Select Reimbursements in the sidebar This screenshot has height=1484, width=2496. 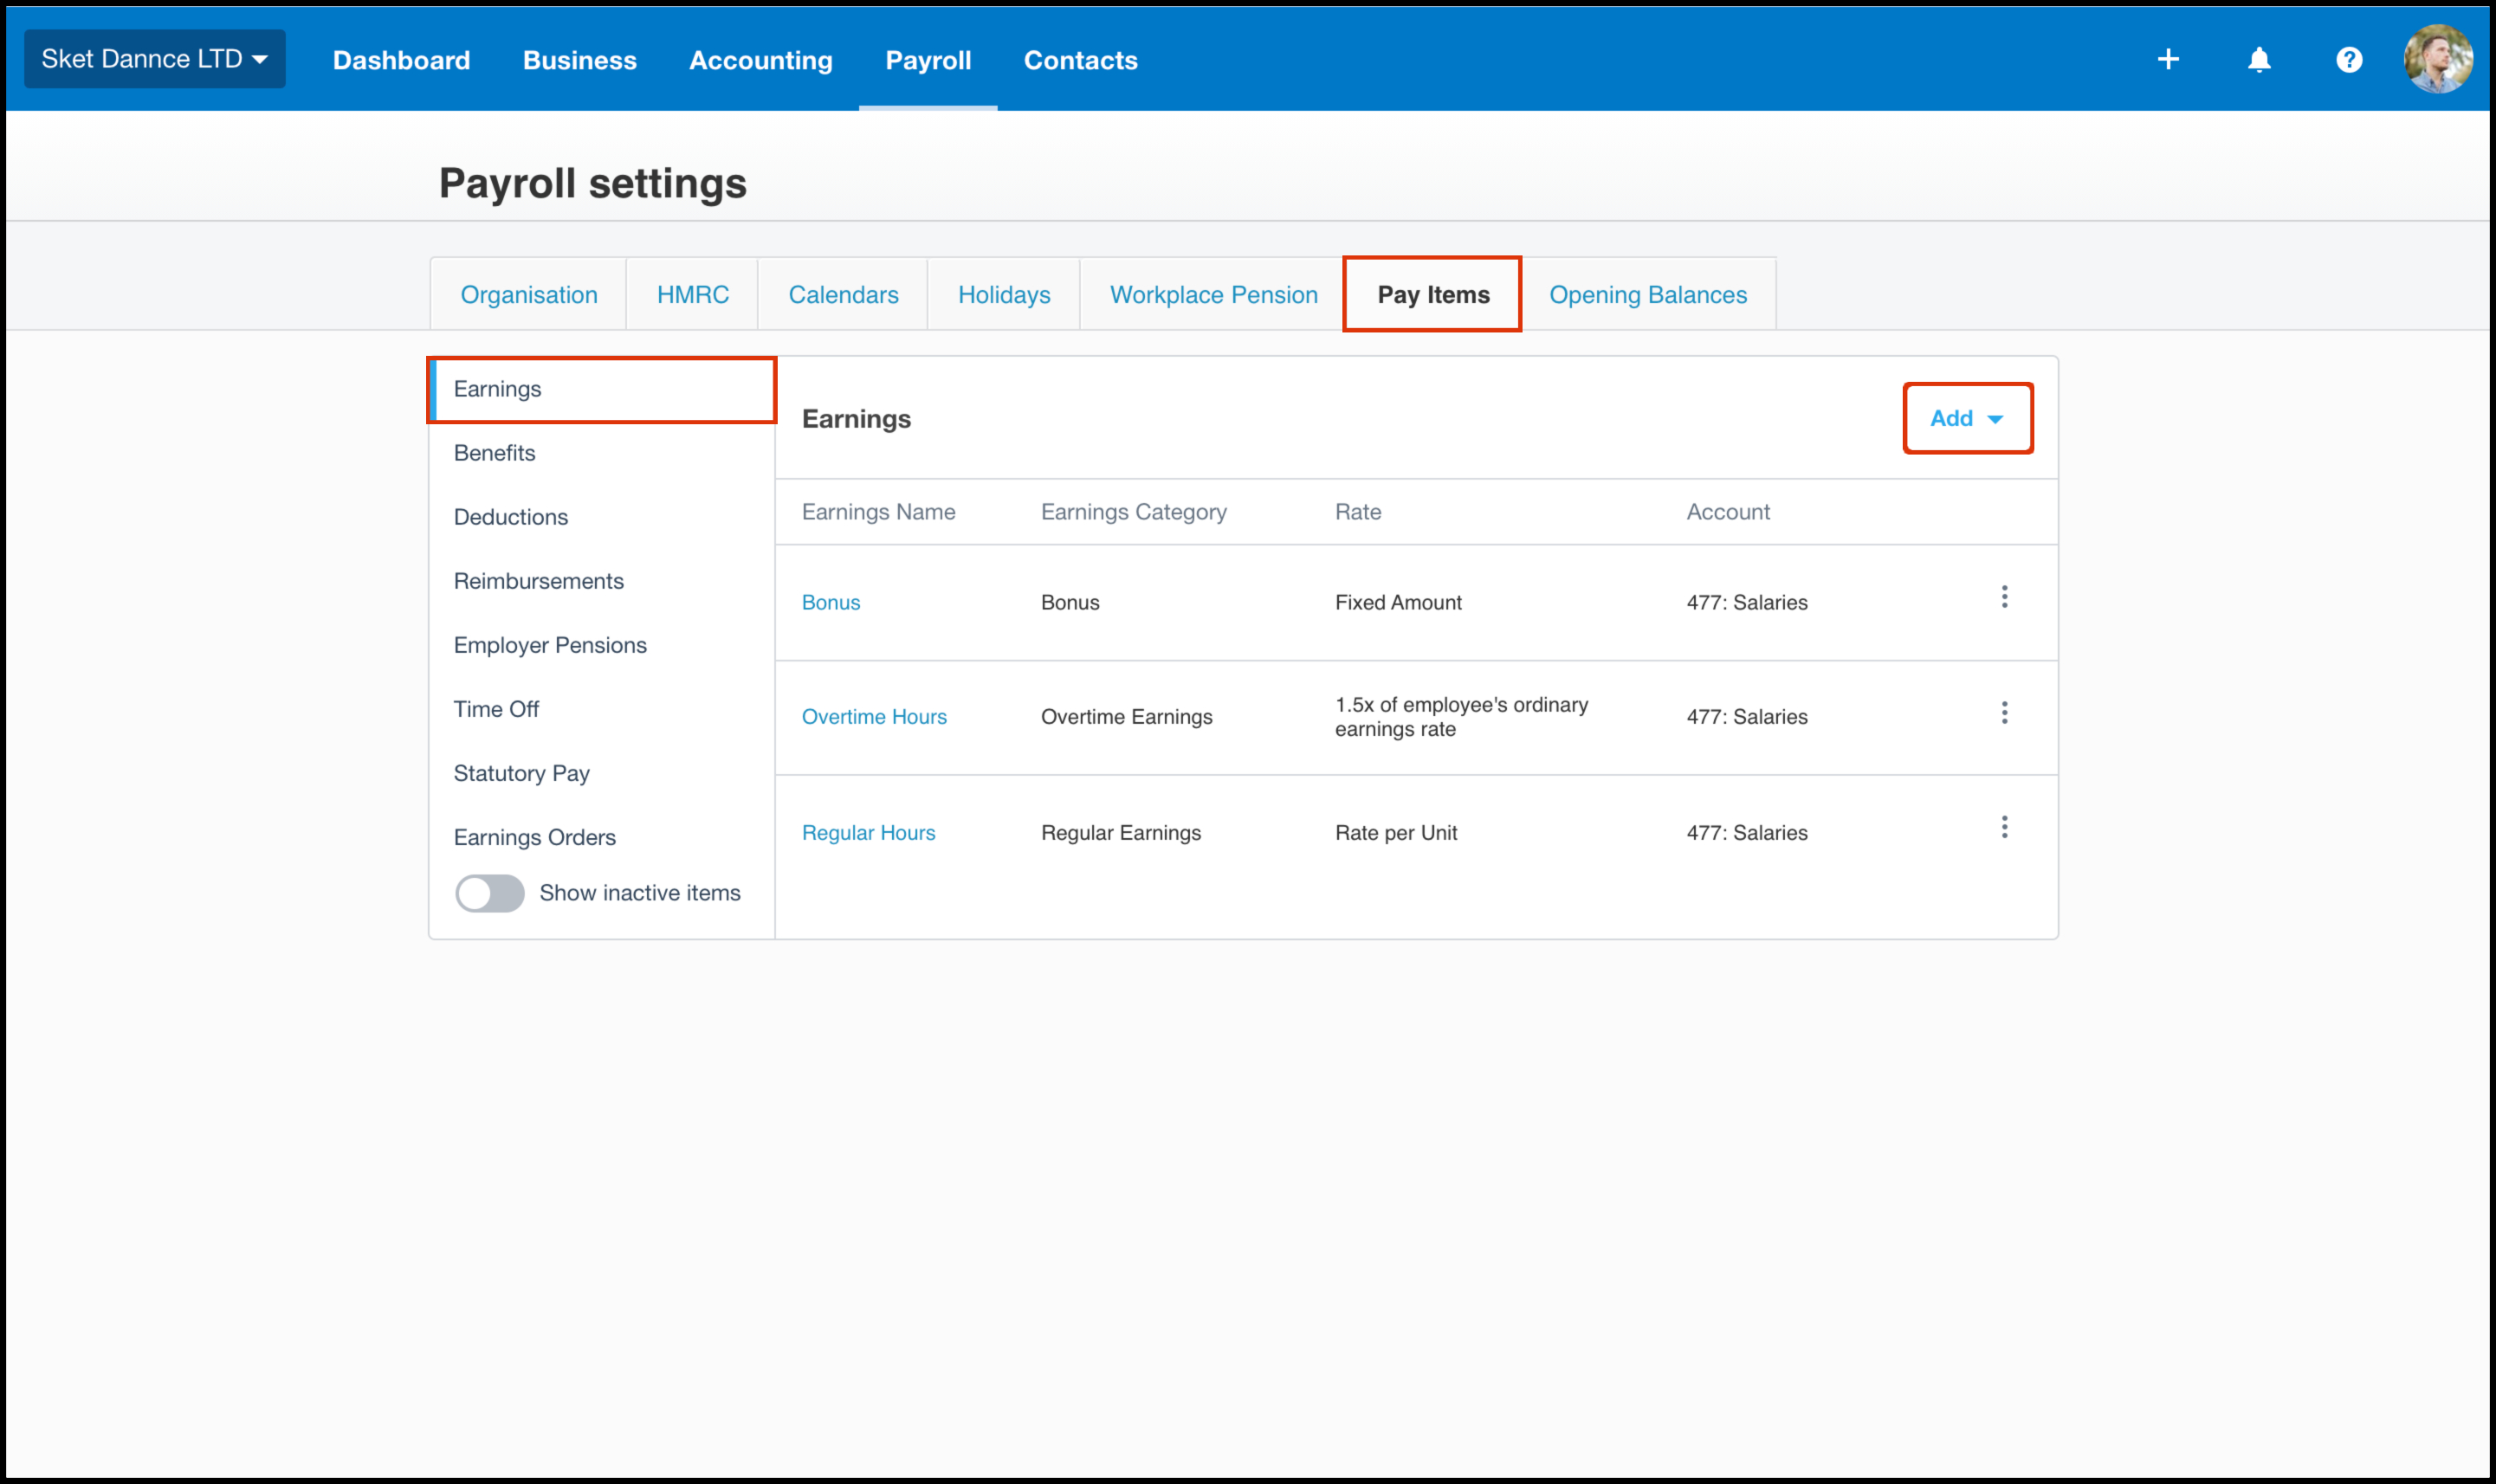coord(603,581)
